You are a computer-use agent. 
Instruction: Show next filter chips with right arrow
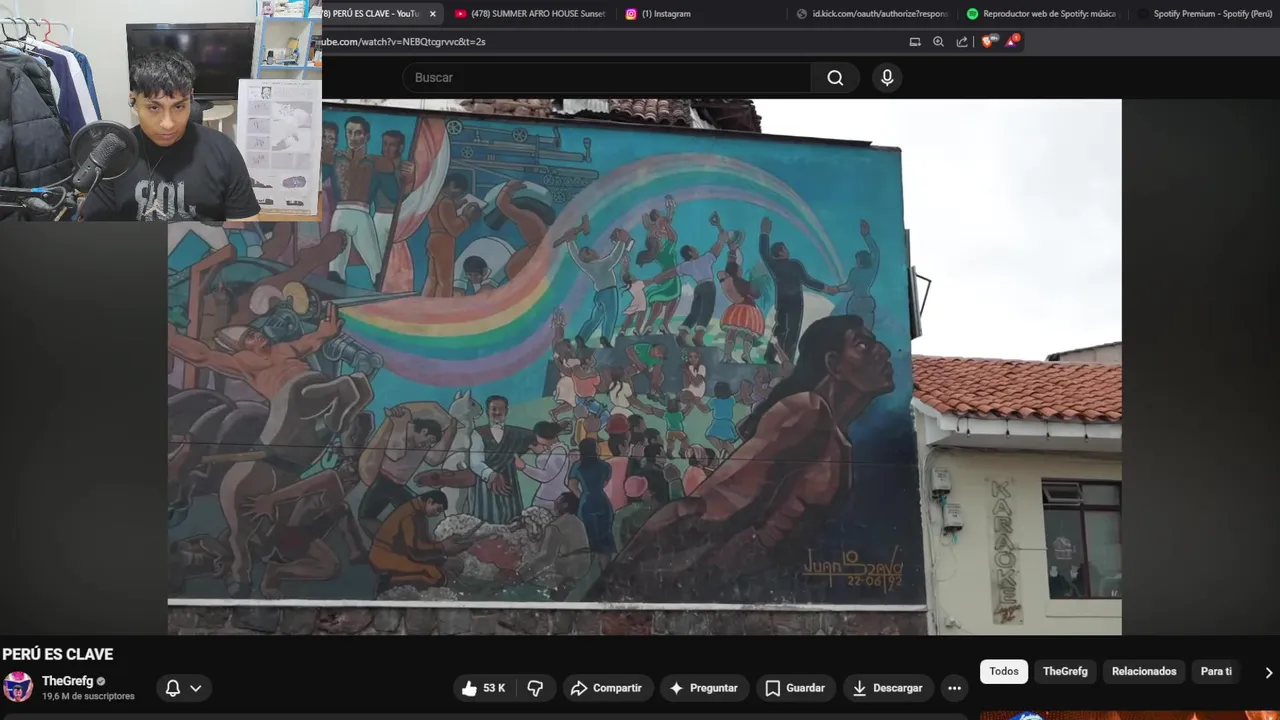[1268, 672]
